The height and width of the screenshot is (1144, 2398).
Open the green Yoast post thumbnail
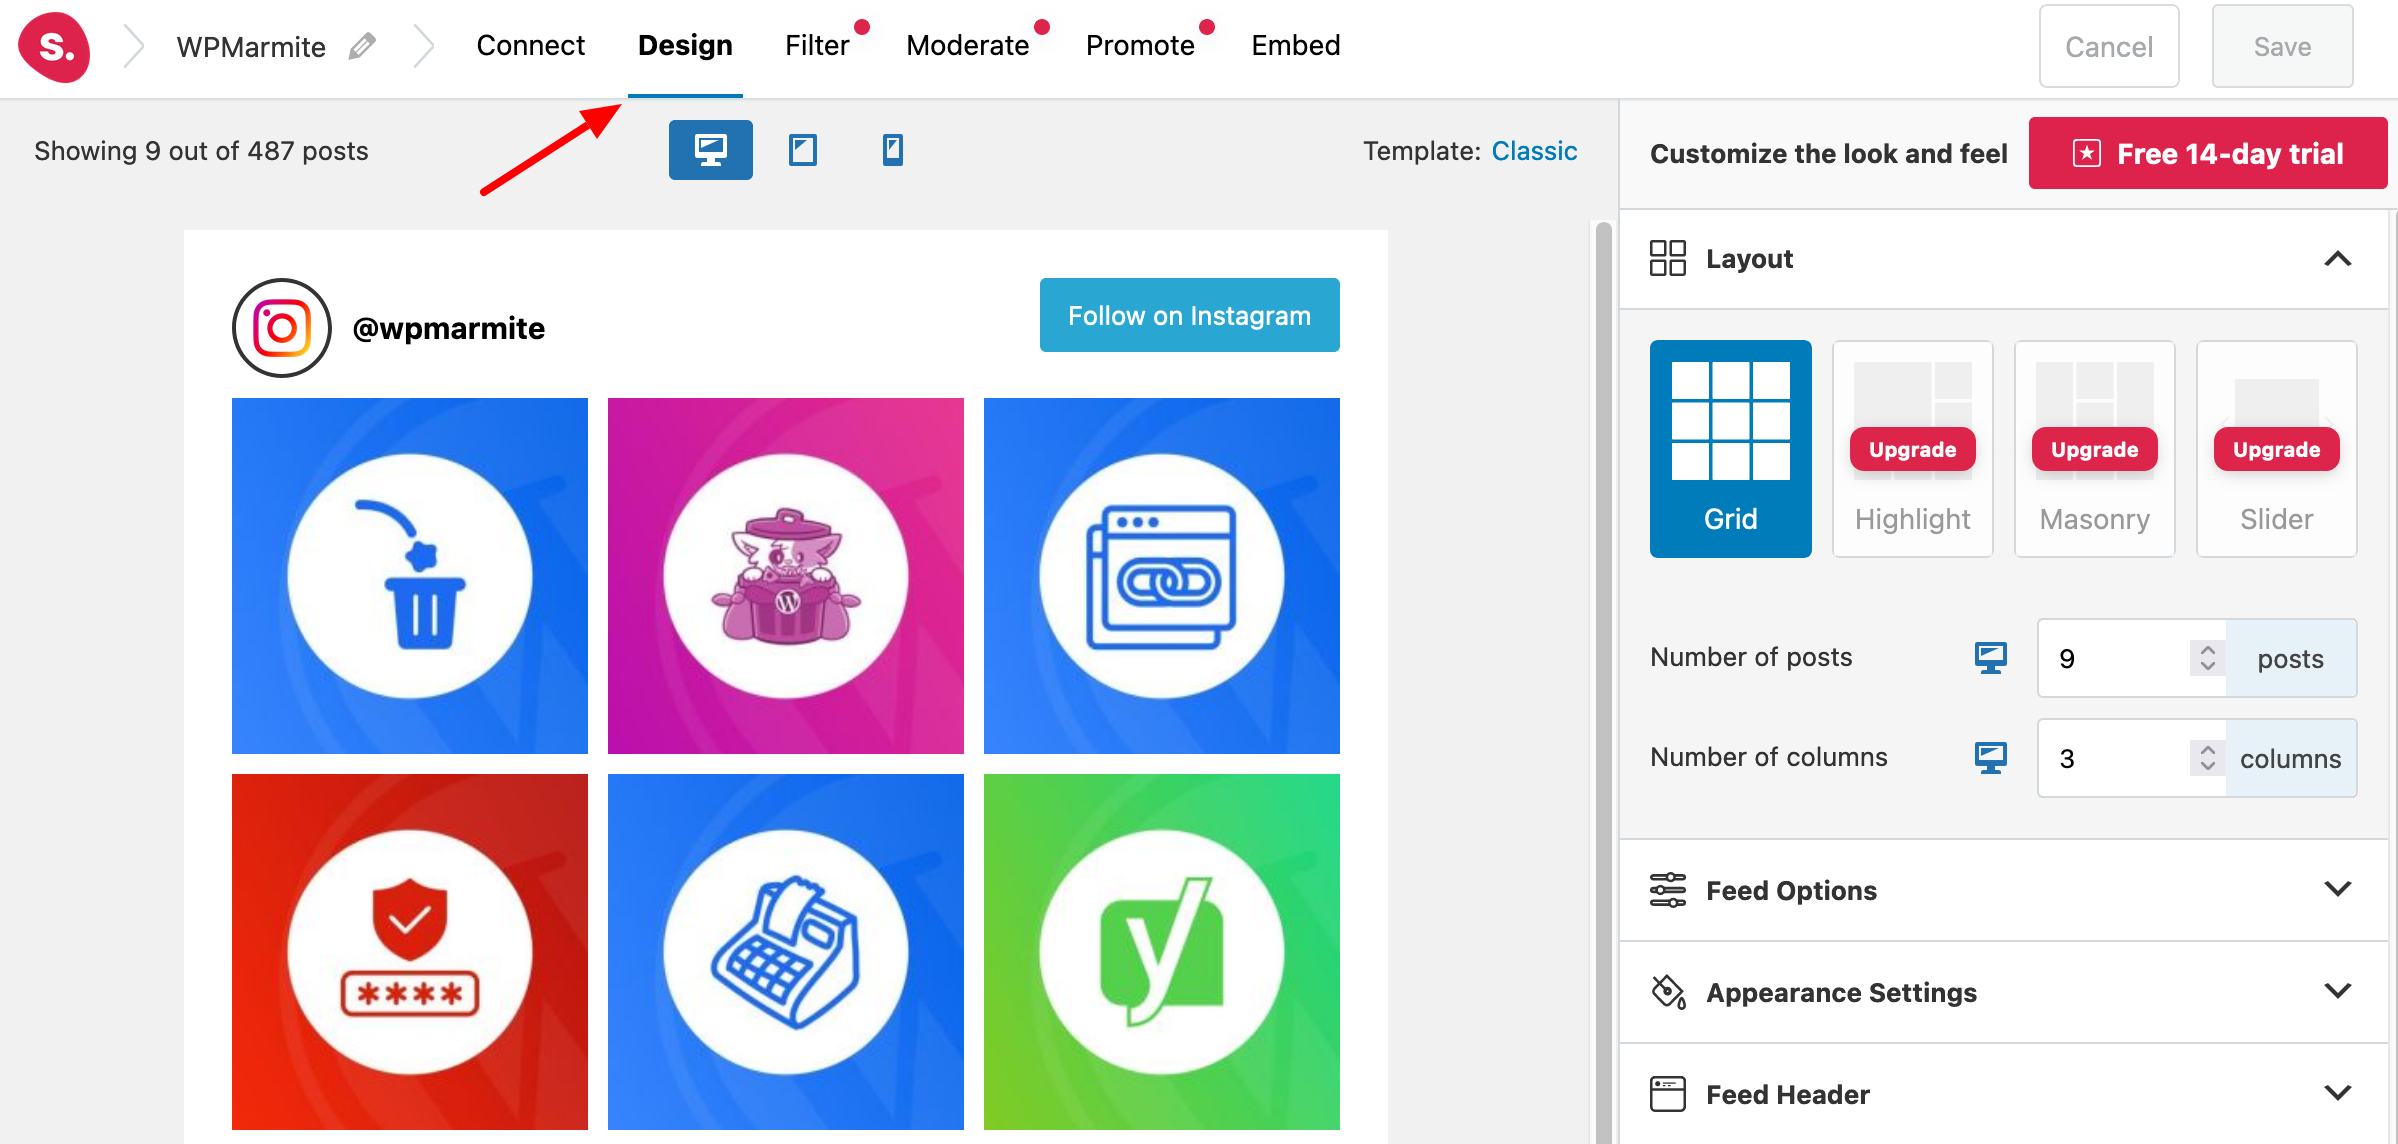[1162, 952]
